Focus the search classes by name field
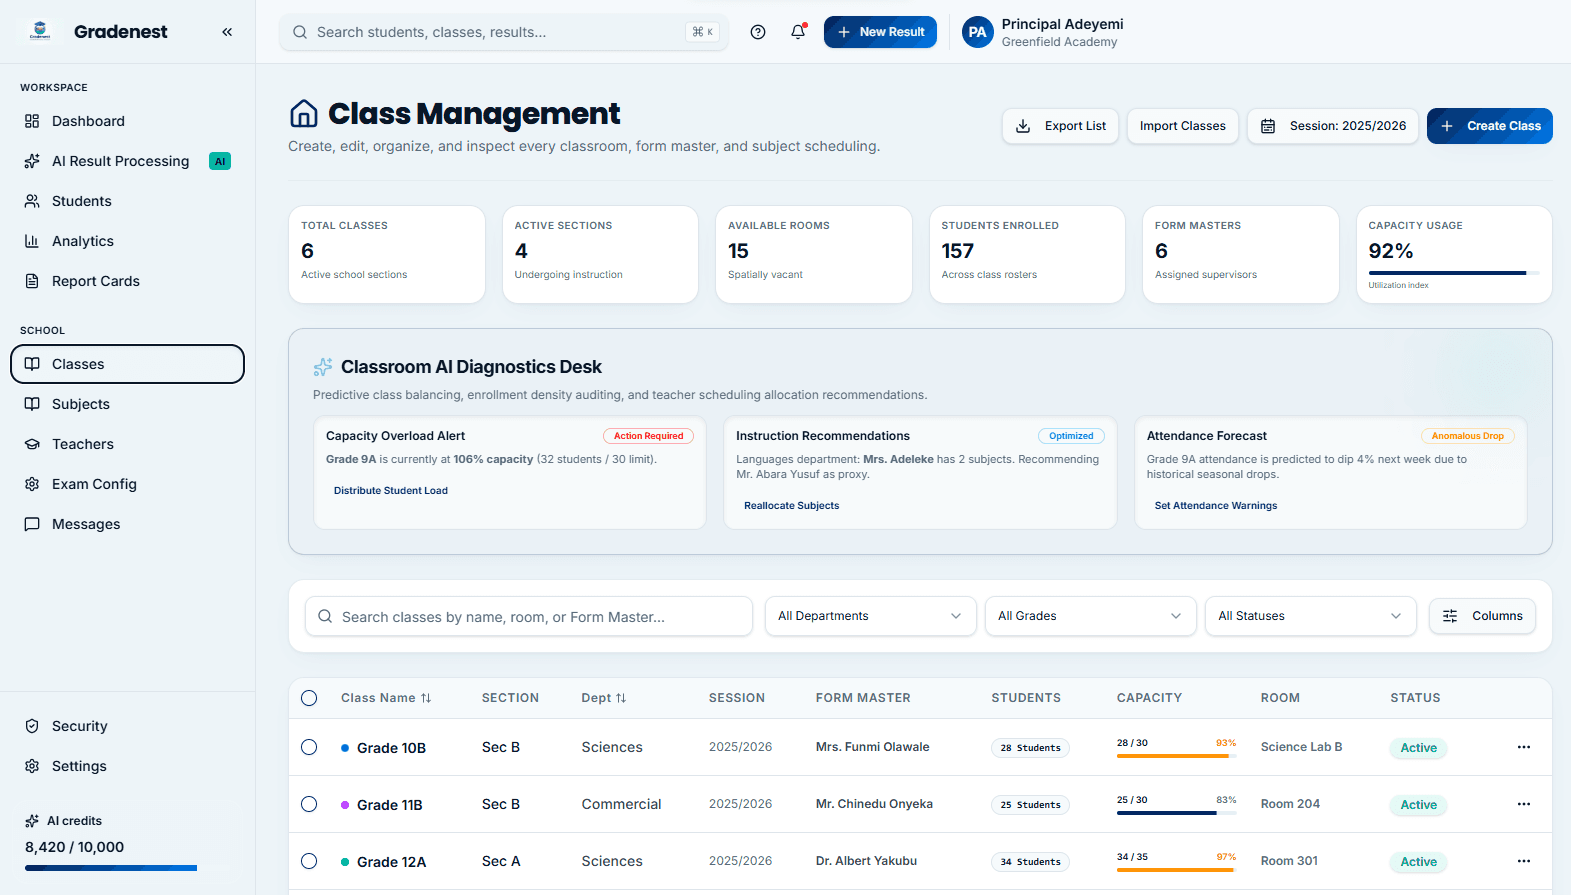 529,616
